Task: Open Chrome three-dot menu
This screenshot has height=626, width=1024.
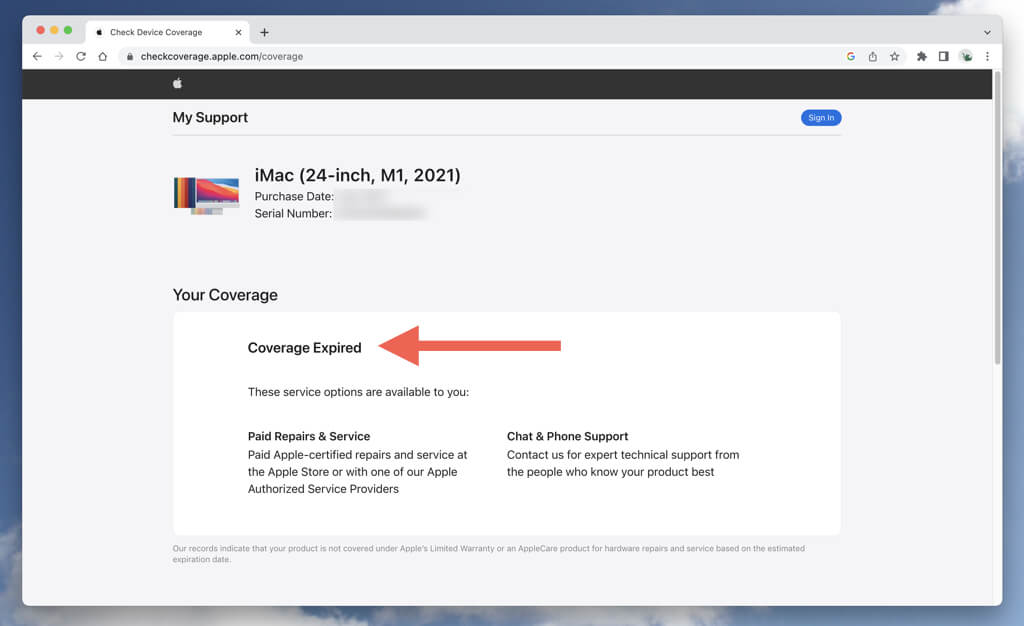Action: click(987, 56)
